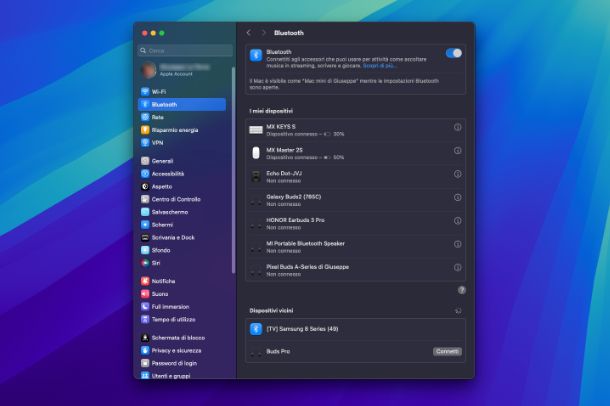Open Rete settings

tap(182, 117)
